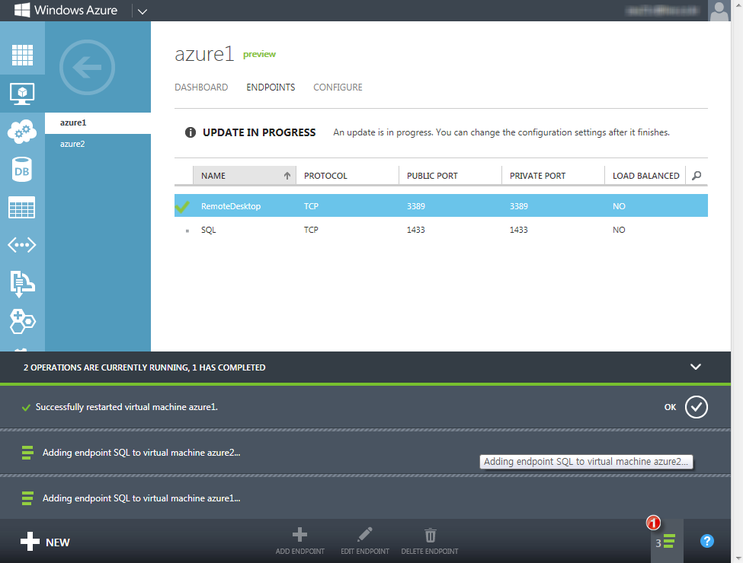Select azure2 in the VM list
Screen dimensions: 743x563
98,144
